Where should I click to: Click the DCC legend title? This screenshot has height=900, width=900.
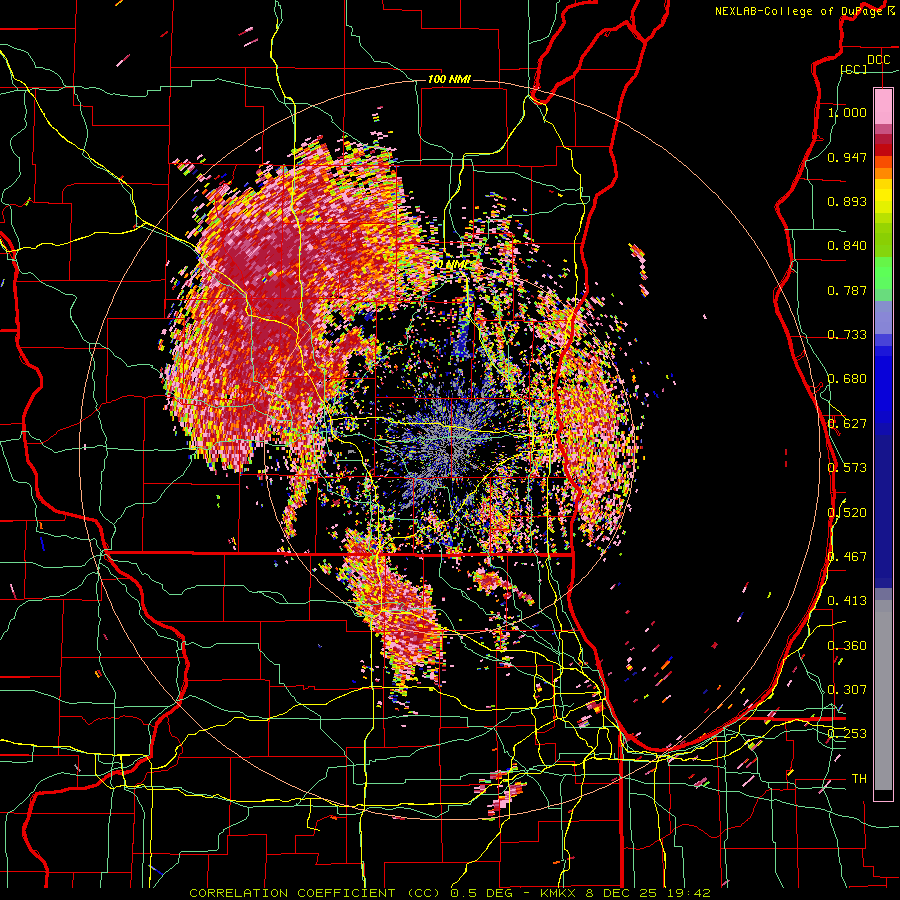pos(878,60)
